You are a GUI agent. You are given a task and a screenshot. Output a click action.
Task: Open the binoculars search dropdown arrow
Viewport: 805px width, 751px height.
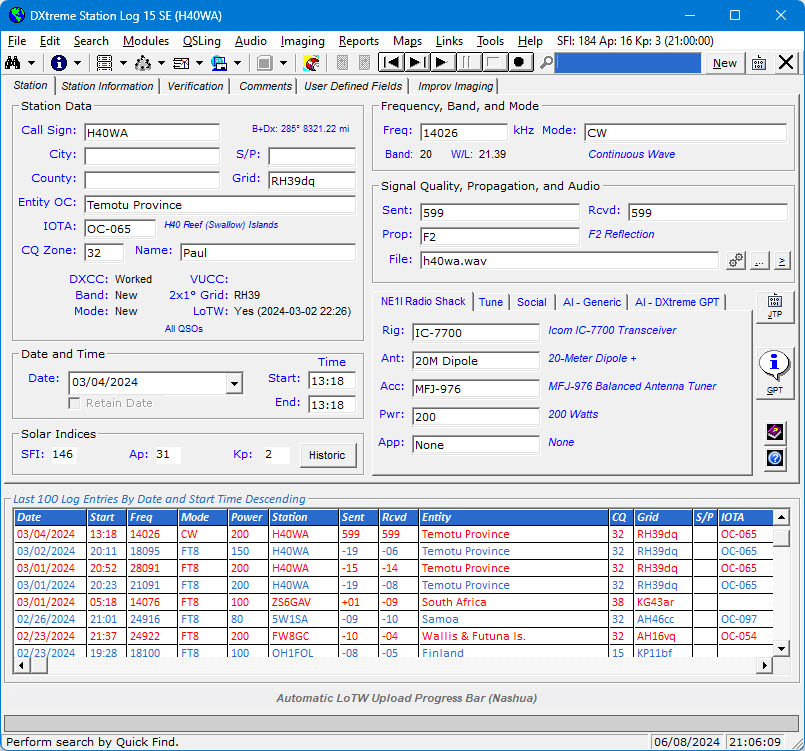click(31, 63)
